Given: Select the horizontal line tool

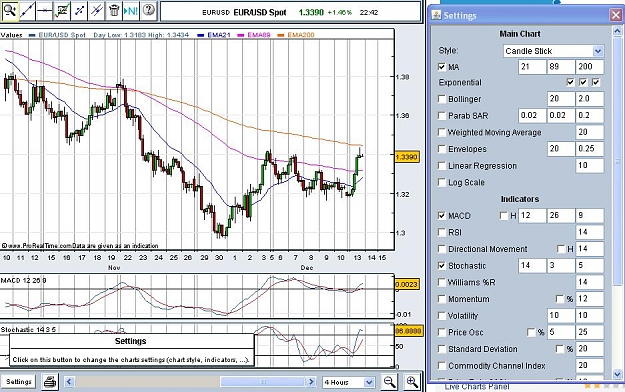Looking at the screenshot, I should coord(44,11).
